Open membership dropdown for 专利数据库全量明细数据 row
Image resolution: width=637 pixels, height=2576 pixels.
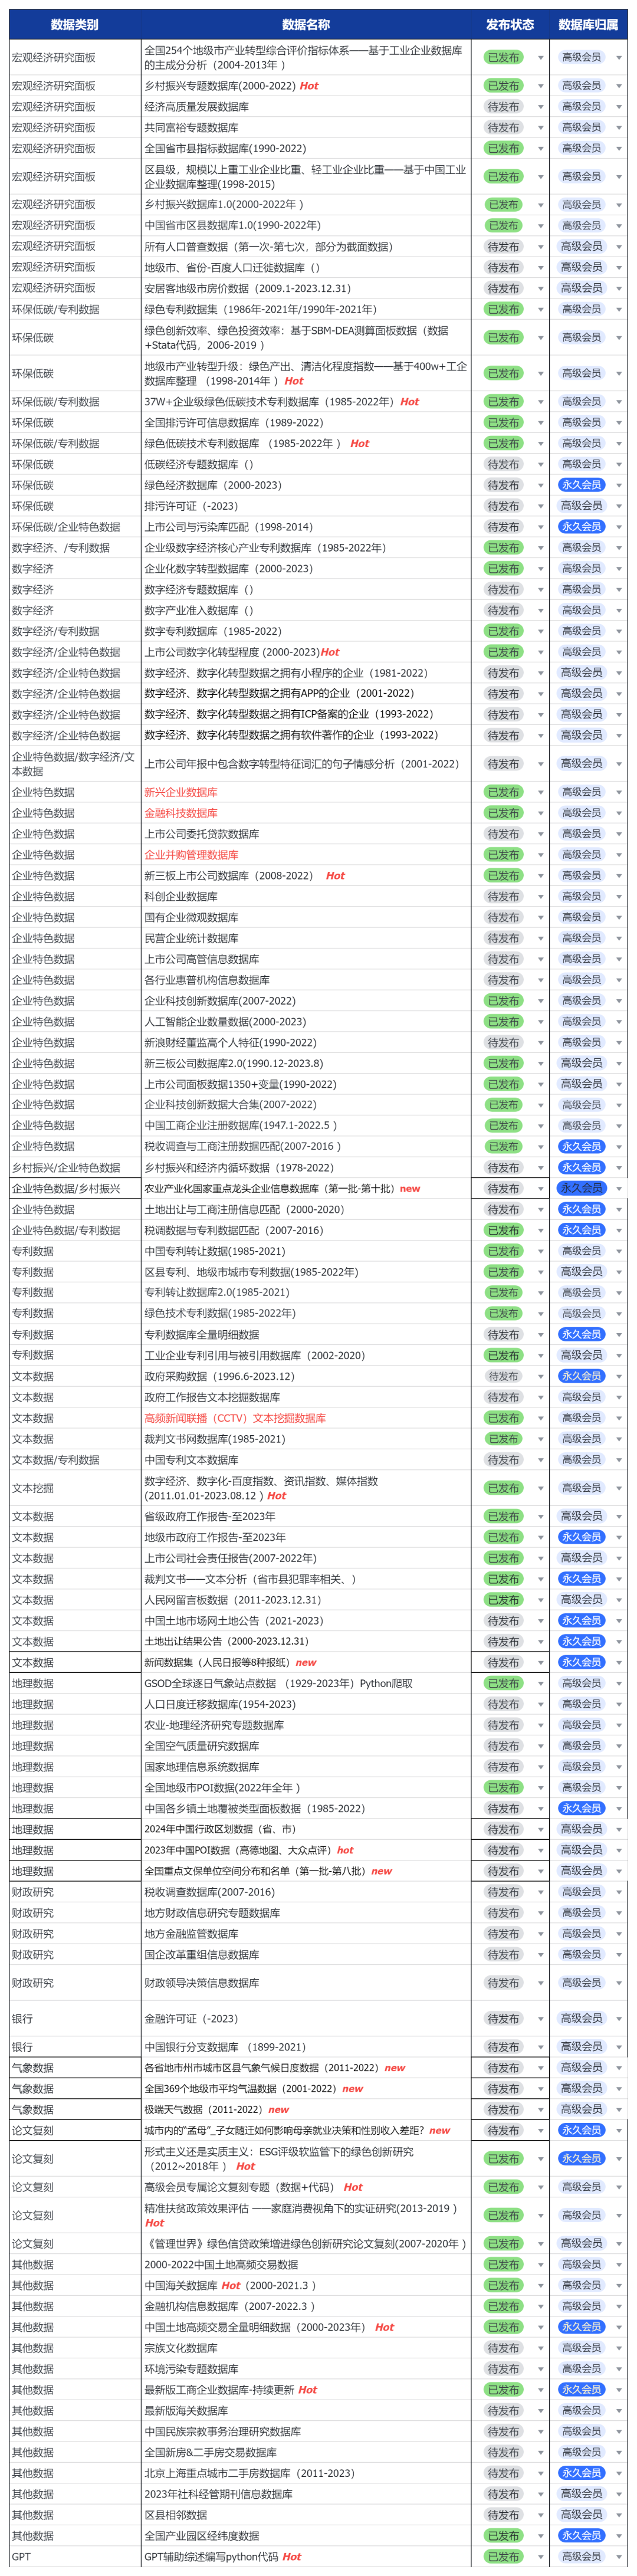[x=619, y=1335]
